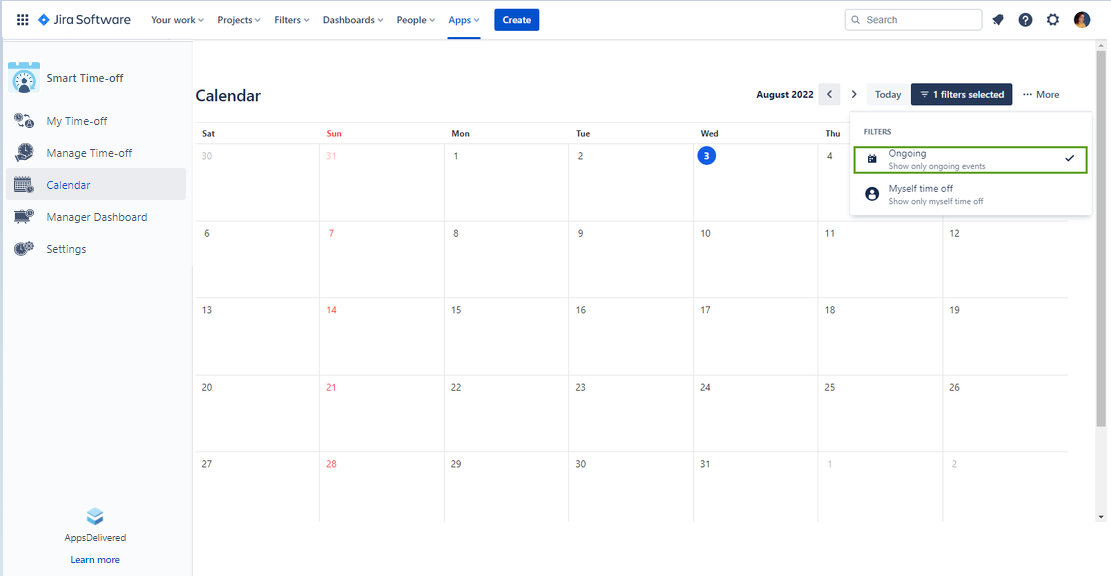The image size is (1111, 576).
Task: Open the Jira settings gear icon
Action: click(1053, 20)
